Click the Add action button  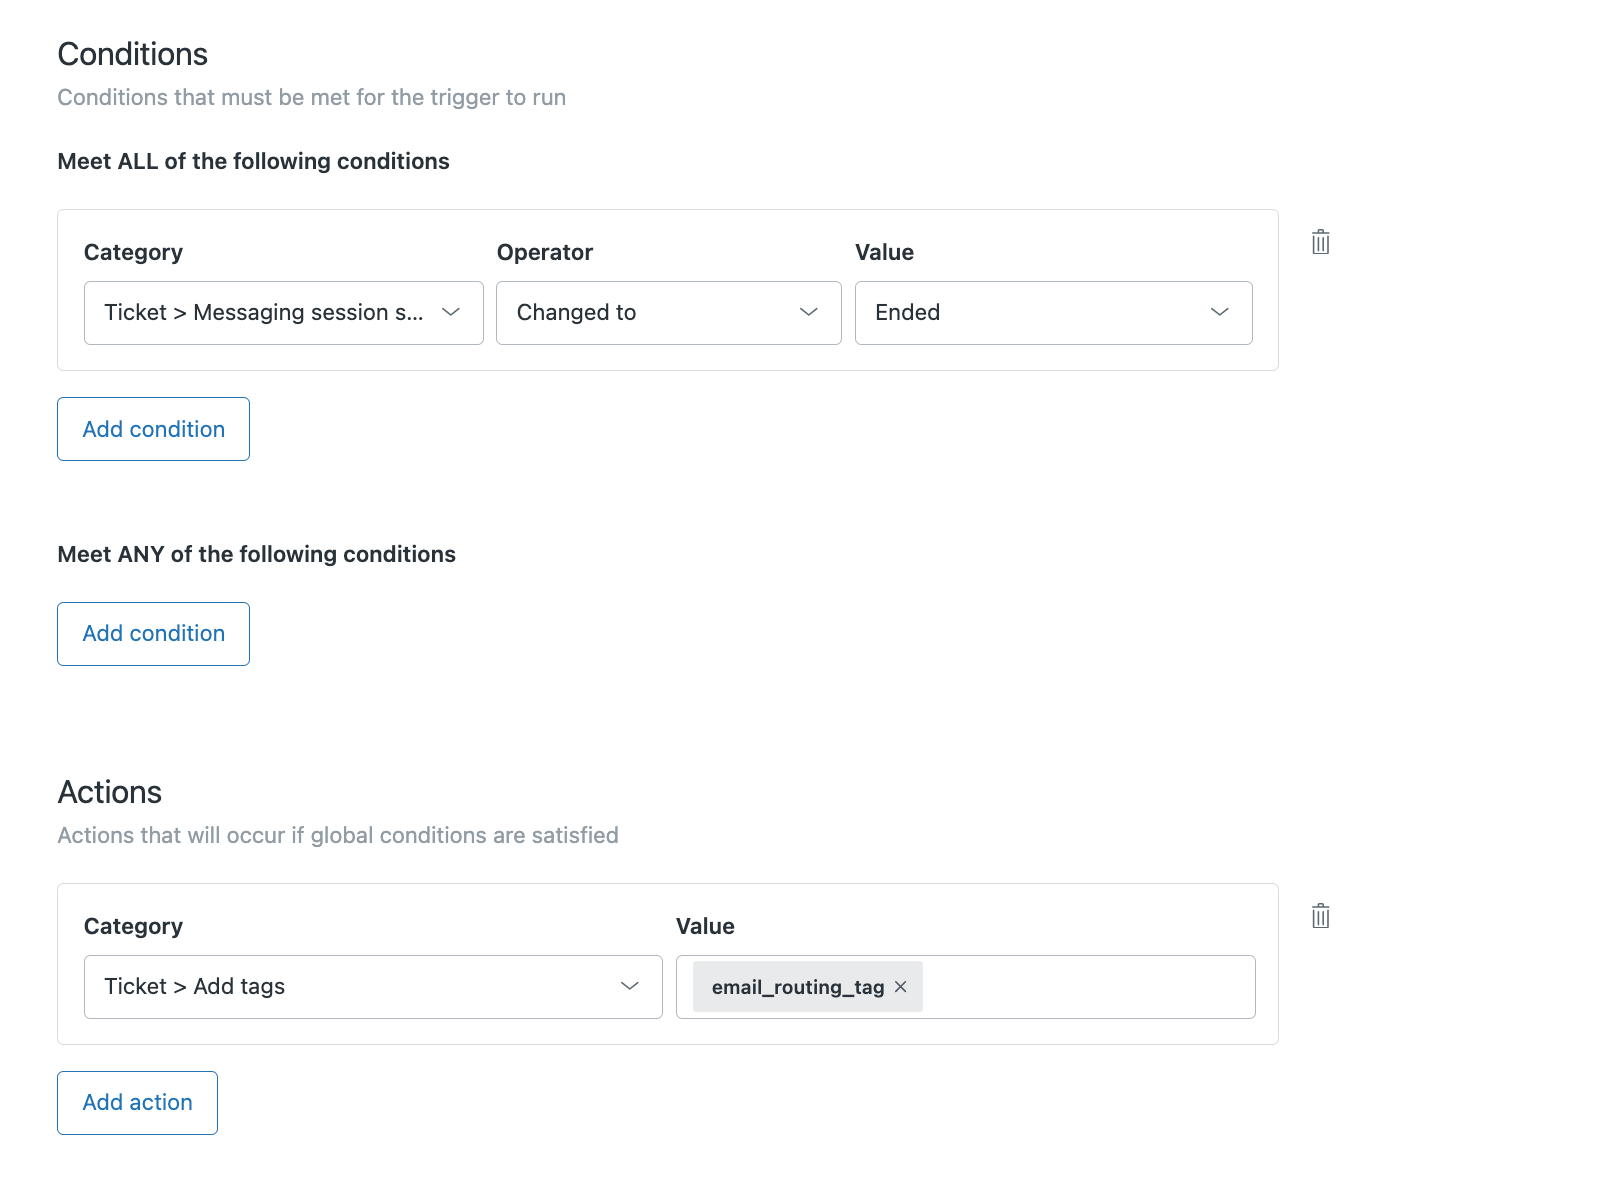137,1103
